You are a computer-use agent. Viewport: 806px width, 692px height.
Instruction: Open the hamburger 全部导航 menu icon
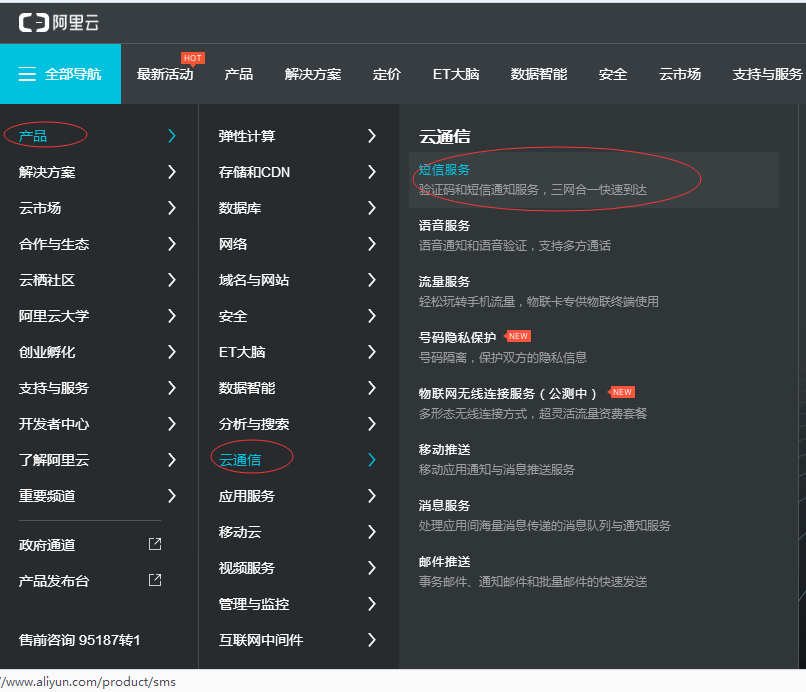tap(27, 74)
